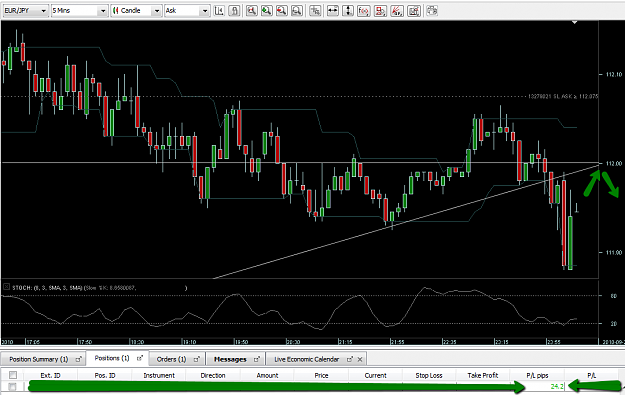
Task: Click the crosshair cursor tool icon
Action: tap(315, 11)
